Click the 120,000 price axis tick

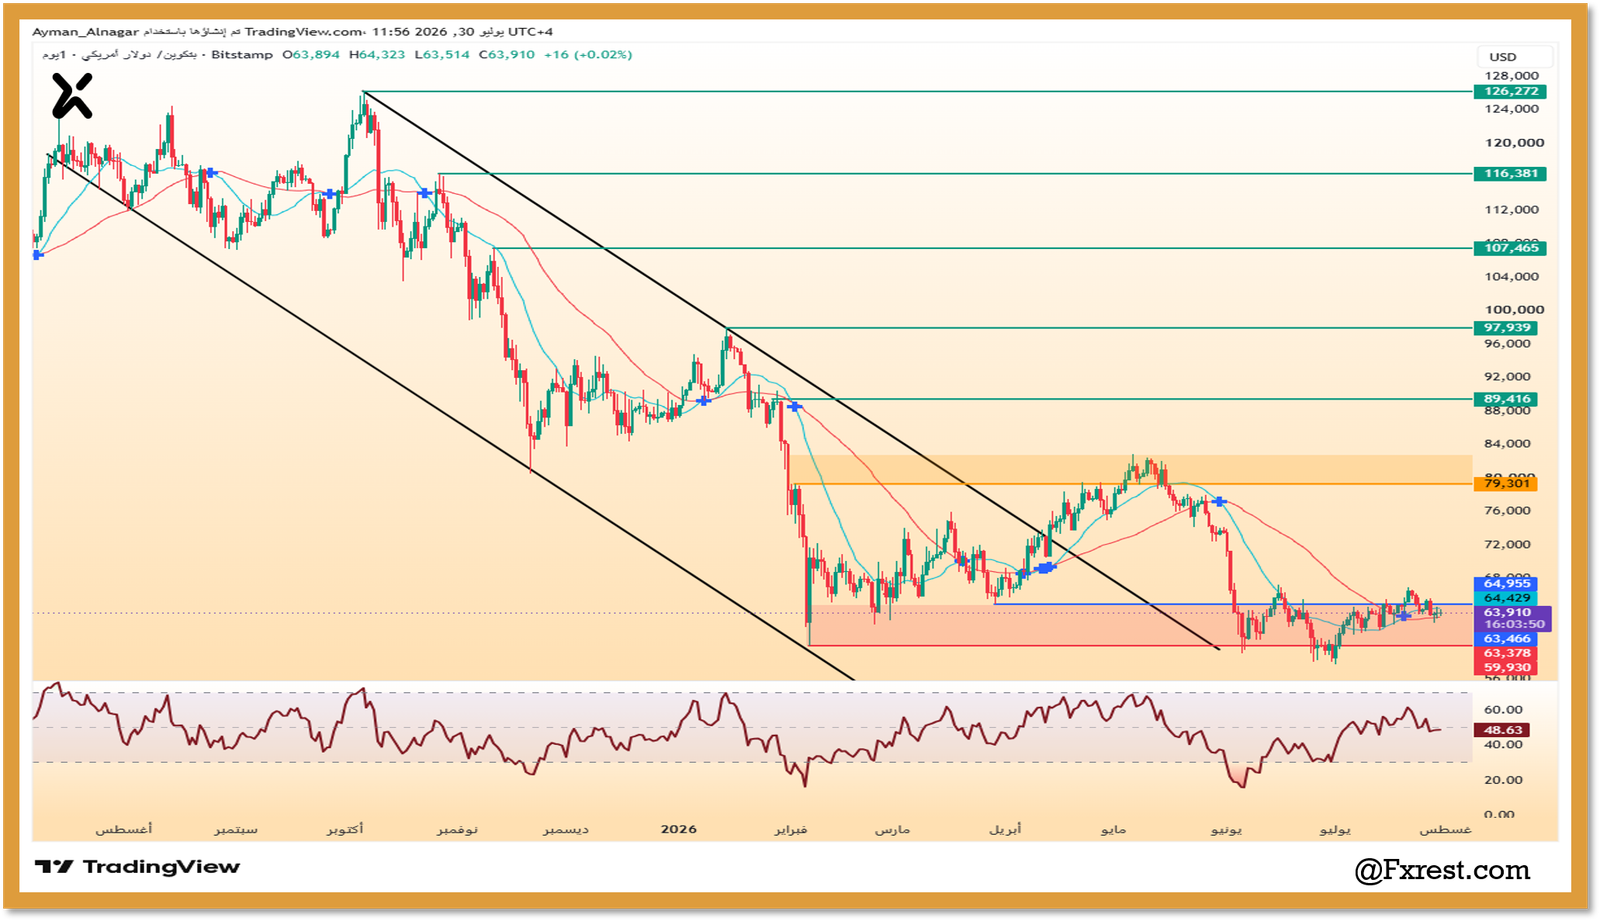point(1514,143)
